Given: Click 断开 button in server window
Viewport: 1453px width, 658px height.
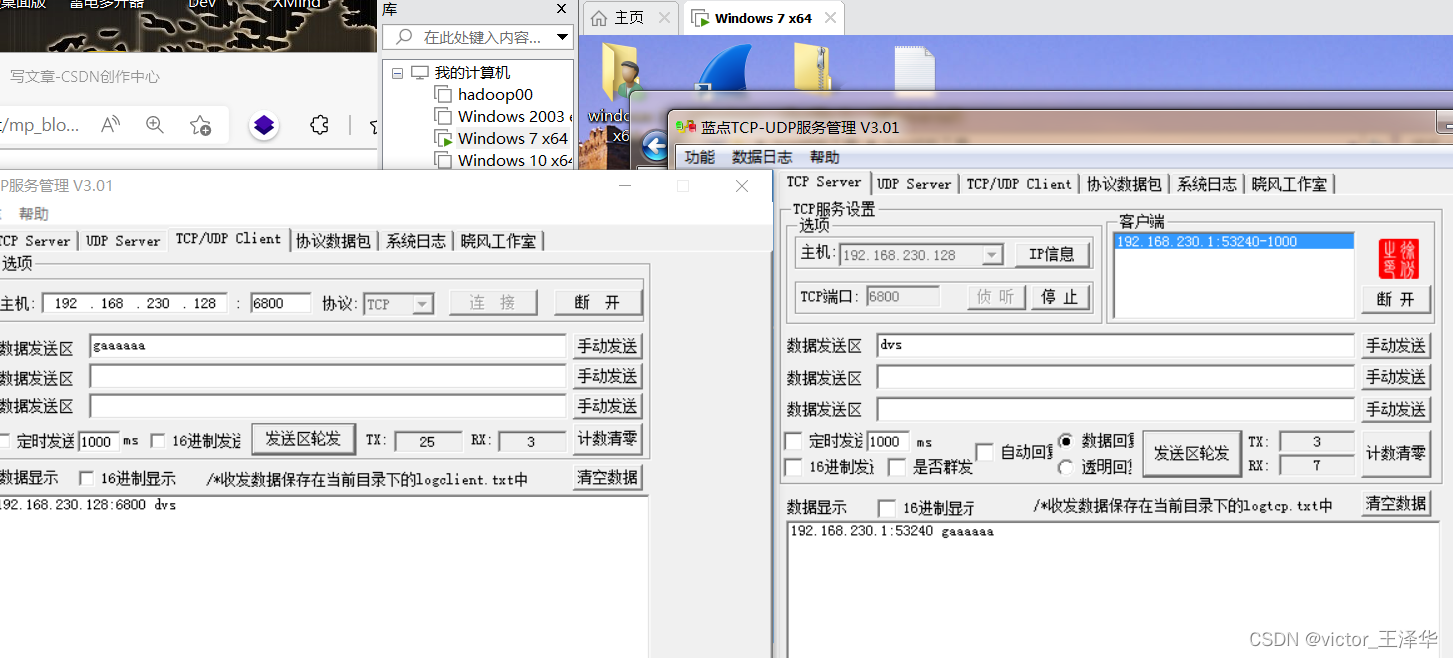Looking at the screenshot, I should (1396, 299).
